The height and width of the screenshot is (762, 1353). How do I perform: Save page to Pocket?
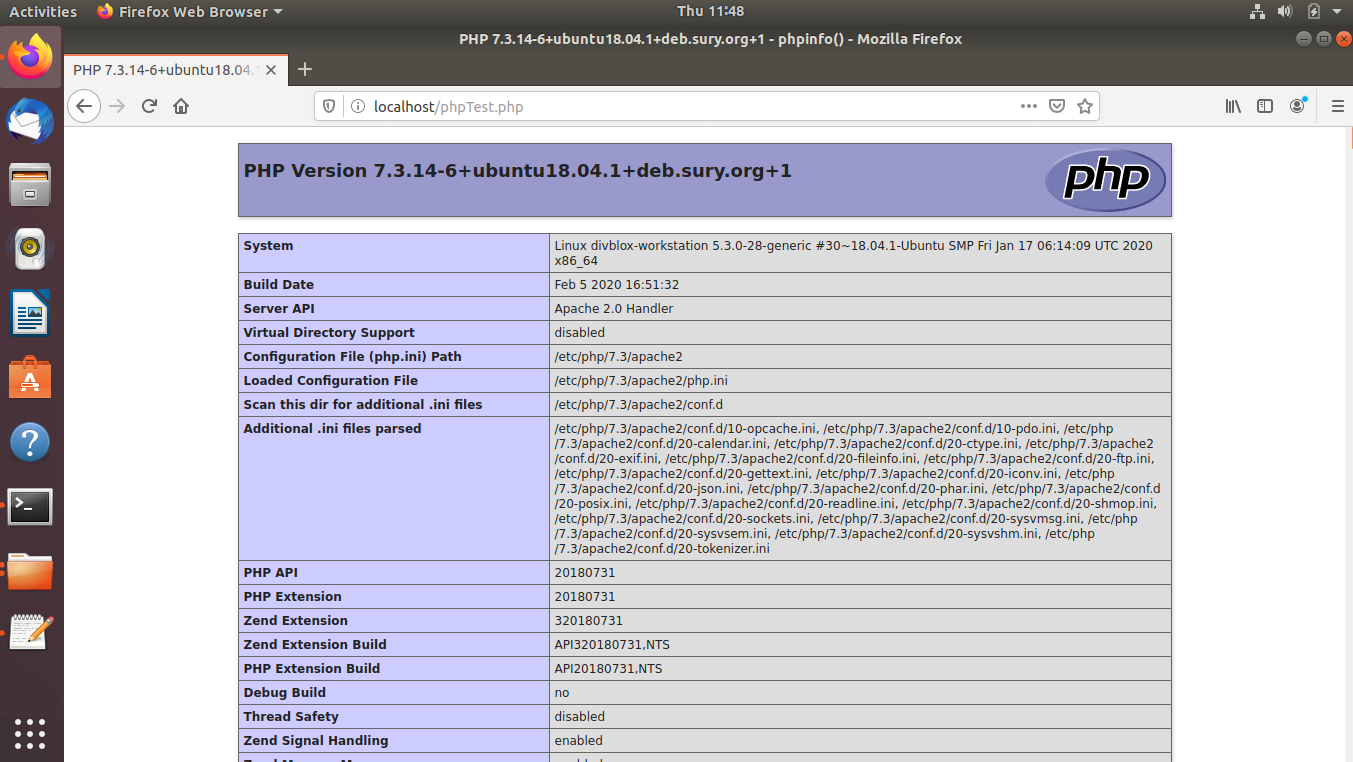pyautogui.click(x=1057, y=106)
